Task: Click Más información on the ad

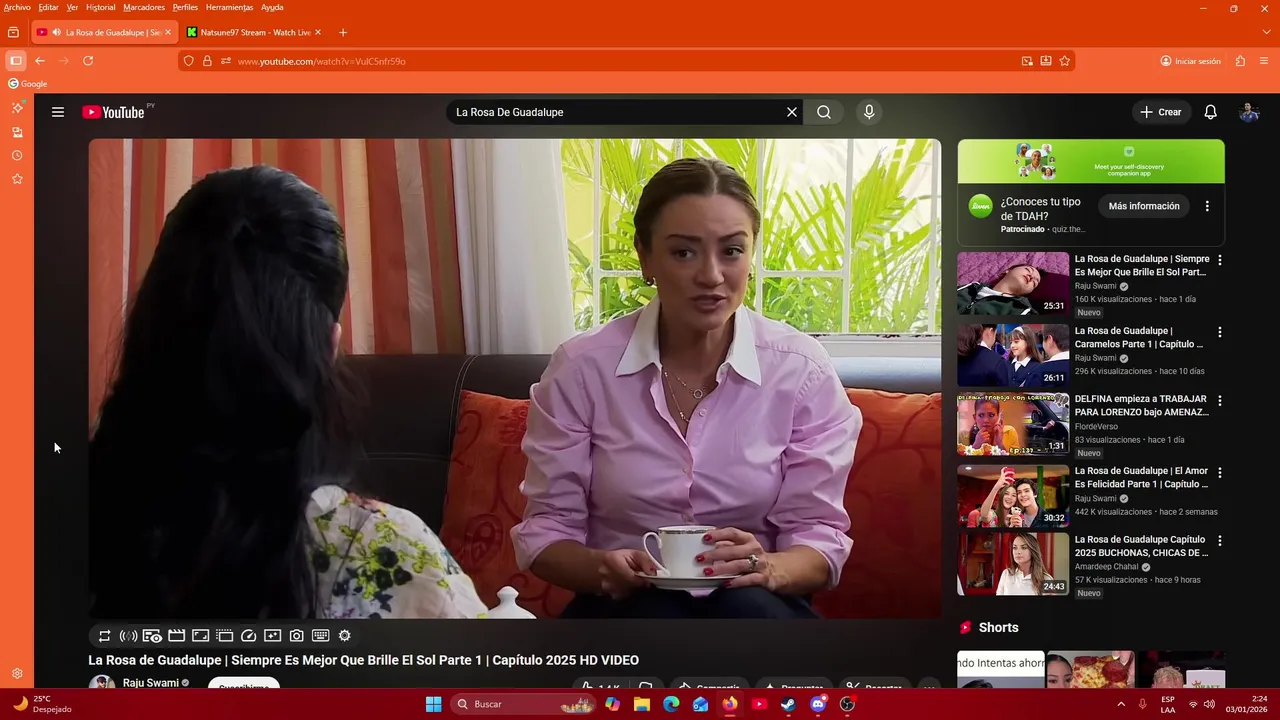Action: 1144,206
